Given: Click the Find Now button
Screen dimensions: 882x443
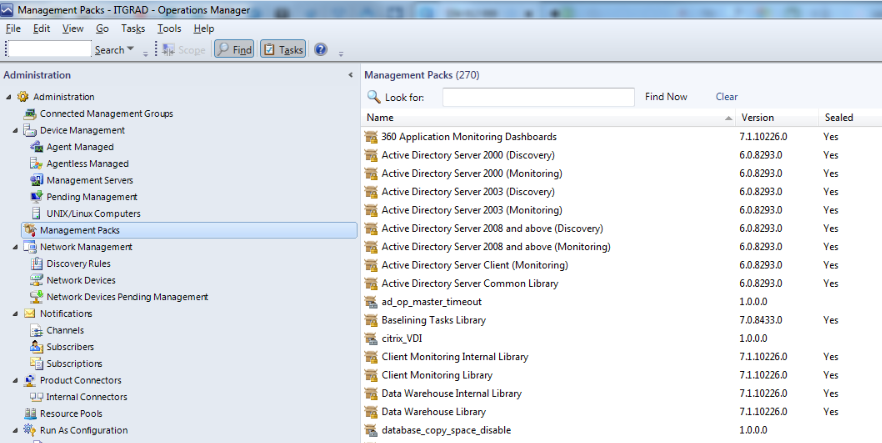Looking at the screenshot, I should pyautogui.click(x=666, y=97).
